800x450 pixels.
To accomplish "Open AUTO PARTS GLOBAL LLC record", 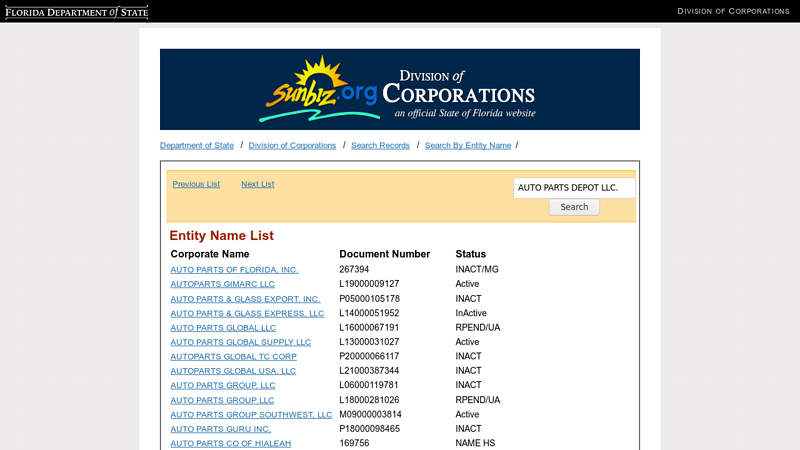I will (x=223, y=328).
